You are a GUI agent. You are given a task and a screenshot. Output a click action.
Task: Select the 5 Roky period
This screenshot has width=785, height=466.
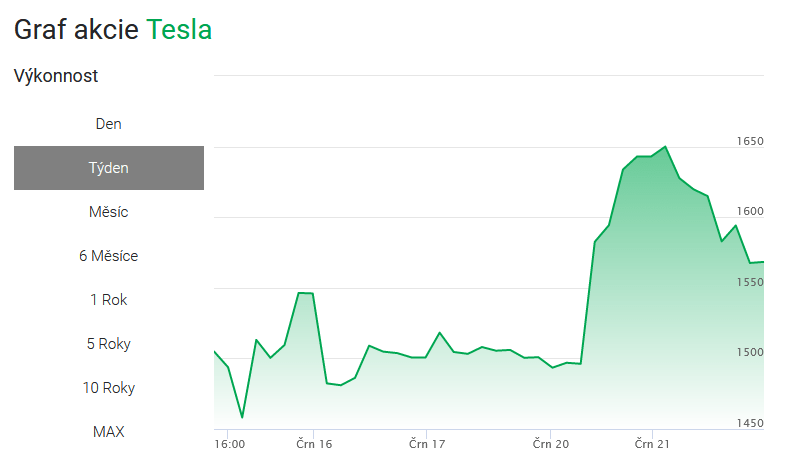(108, 344)
